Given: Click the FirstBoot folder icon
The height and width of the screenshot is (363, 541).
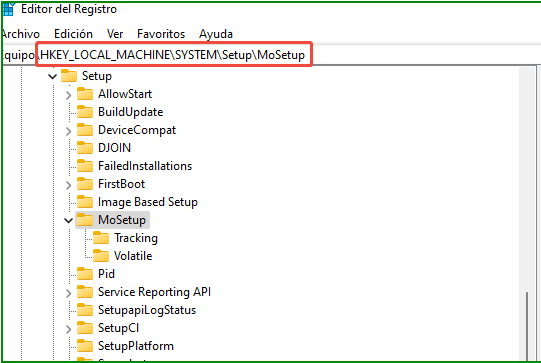Looking at the screenshot, I should click(x=85, y=184).
